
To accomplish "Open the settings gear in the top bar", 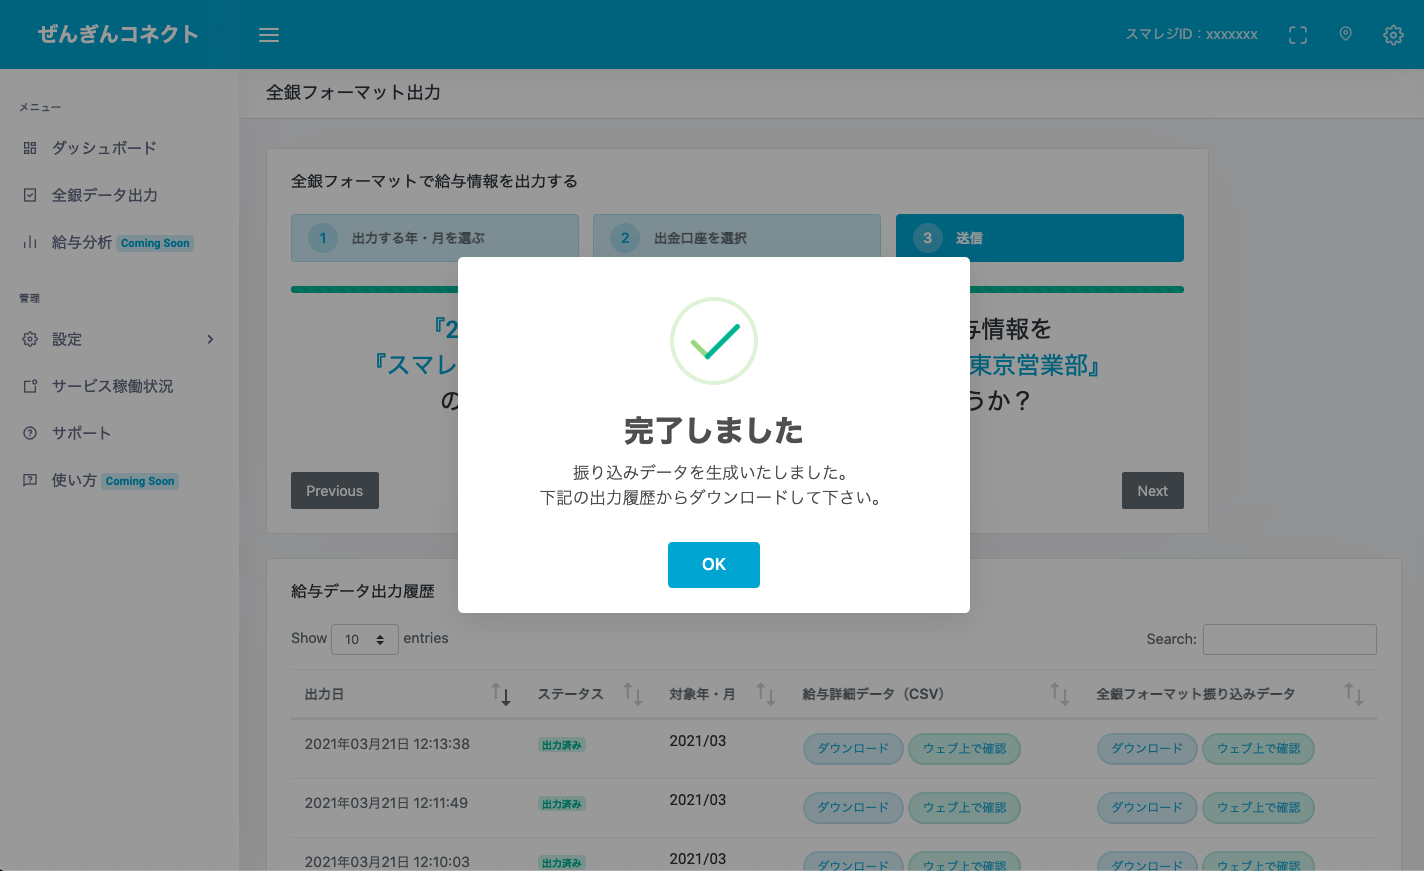I will pos(1393,34).
